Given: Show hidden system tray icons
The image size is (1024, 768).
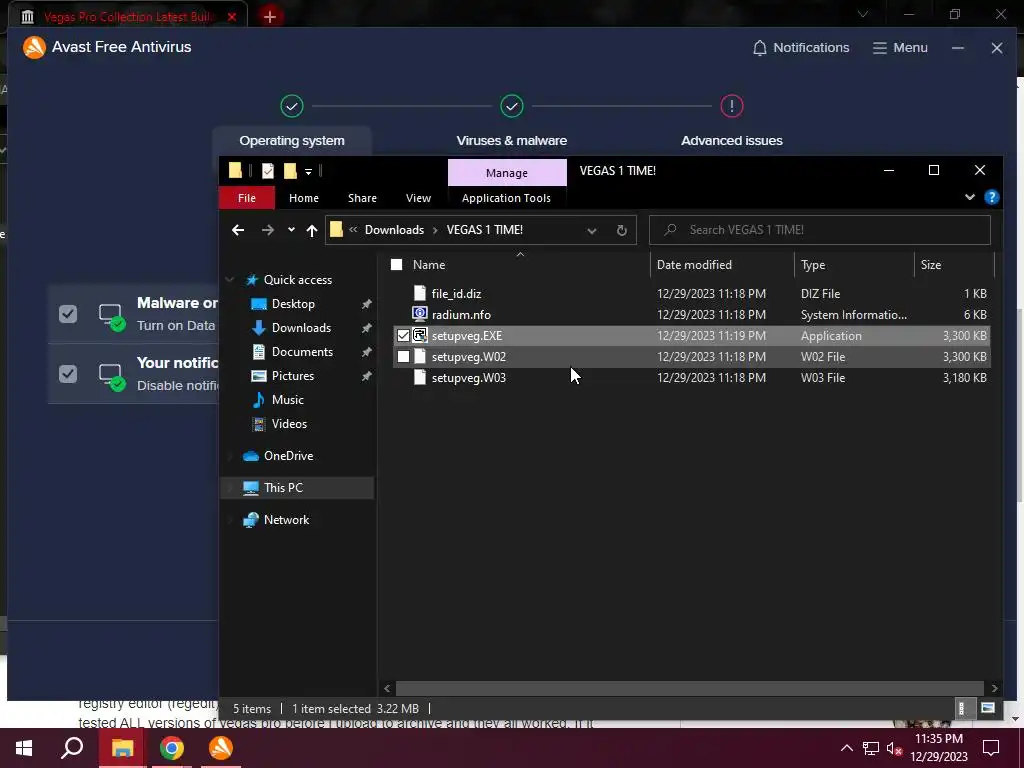Looking at the screenshot, I should pyautogui.click(x=846, y=748).
